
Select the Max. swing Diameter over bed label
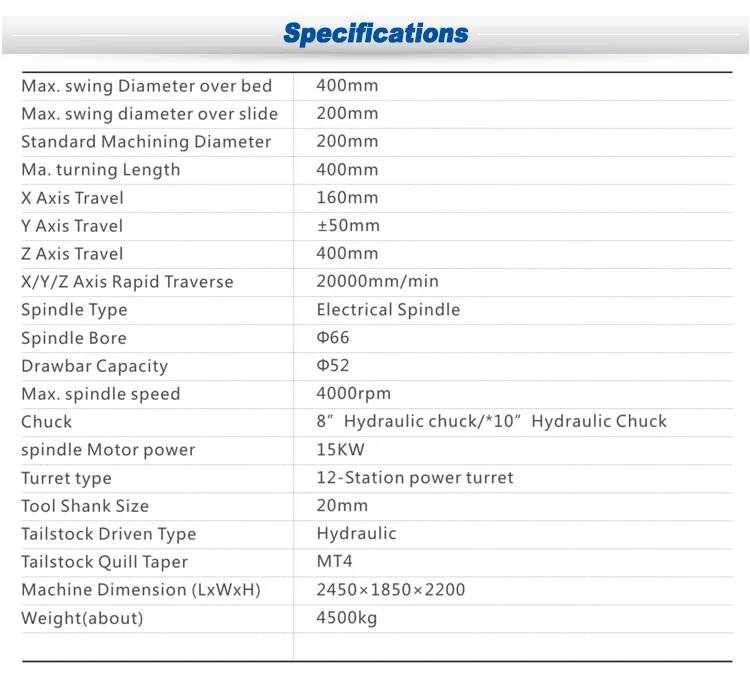146,86
